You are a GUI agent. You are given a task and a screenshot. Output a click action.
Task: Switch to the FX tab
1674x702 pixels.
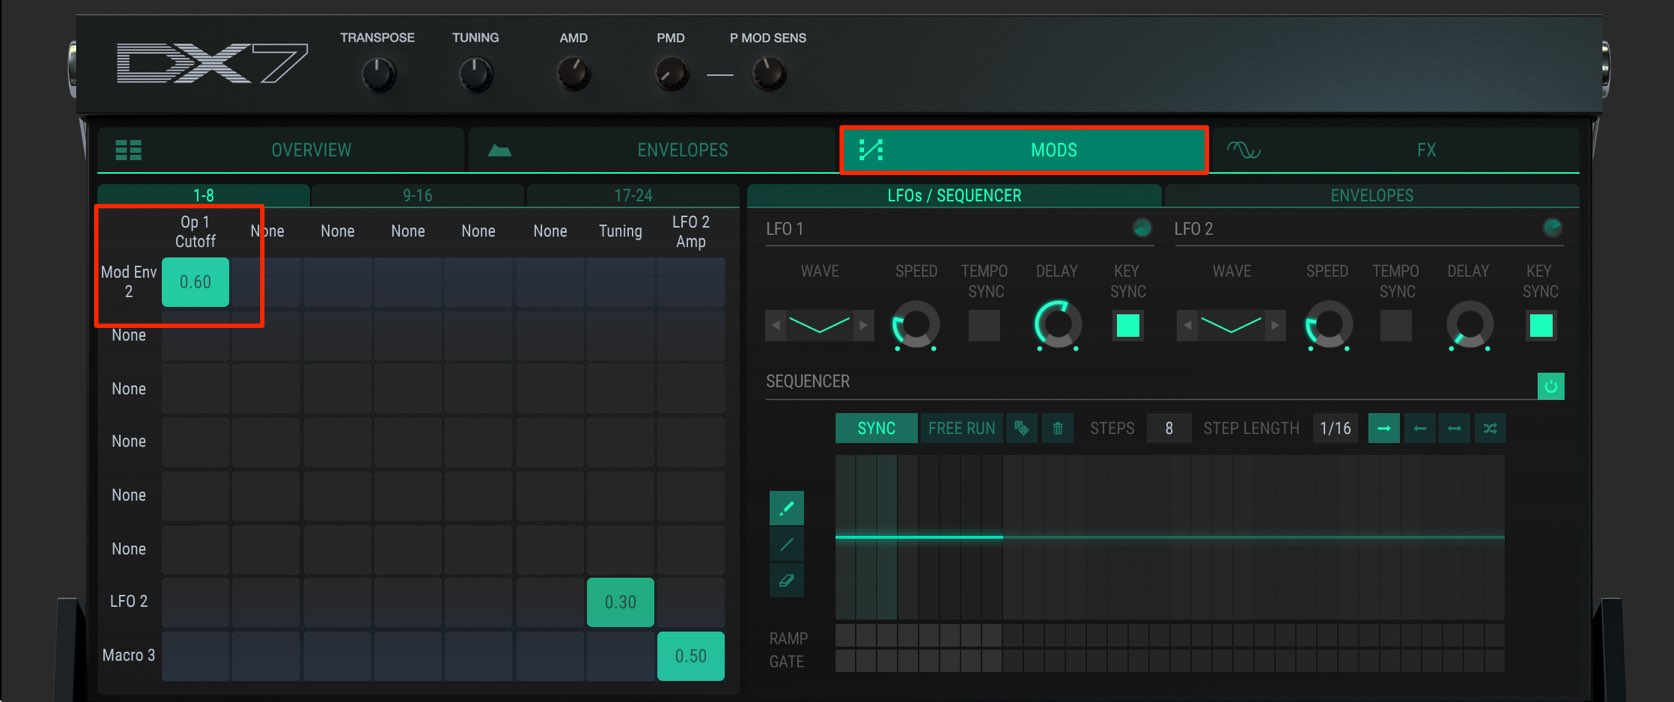click(1396, 150)
